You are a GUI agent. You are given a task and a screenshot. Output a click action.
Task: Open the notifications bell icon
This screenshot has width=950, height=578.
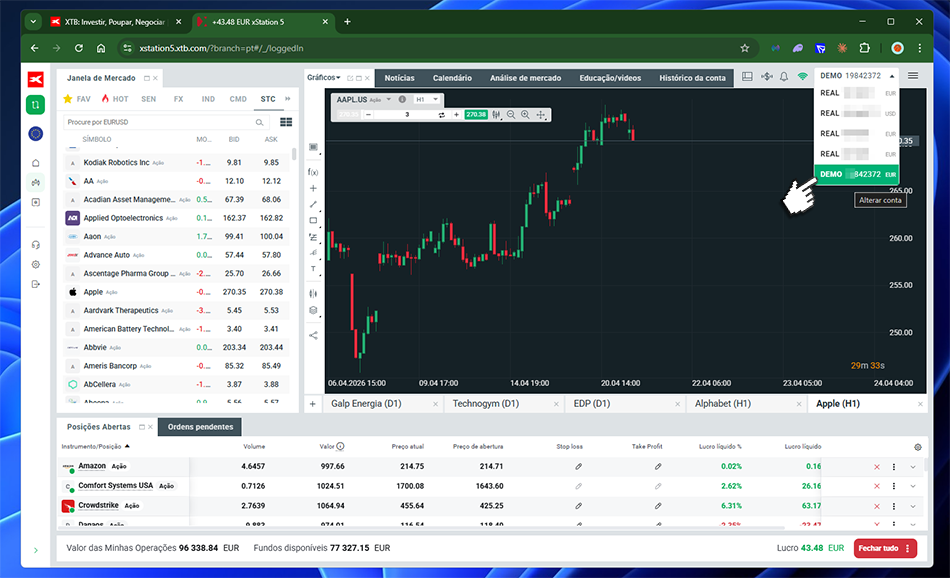784,76
